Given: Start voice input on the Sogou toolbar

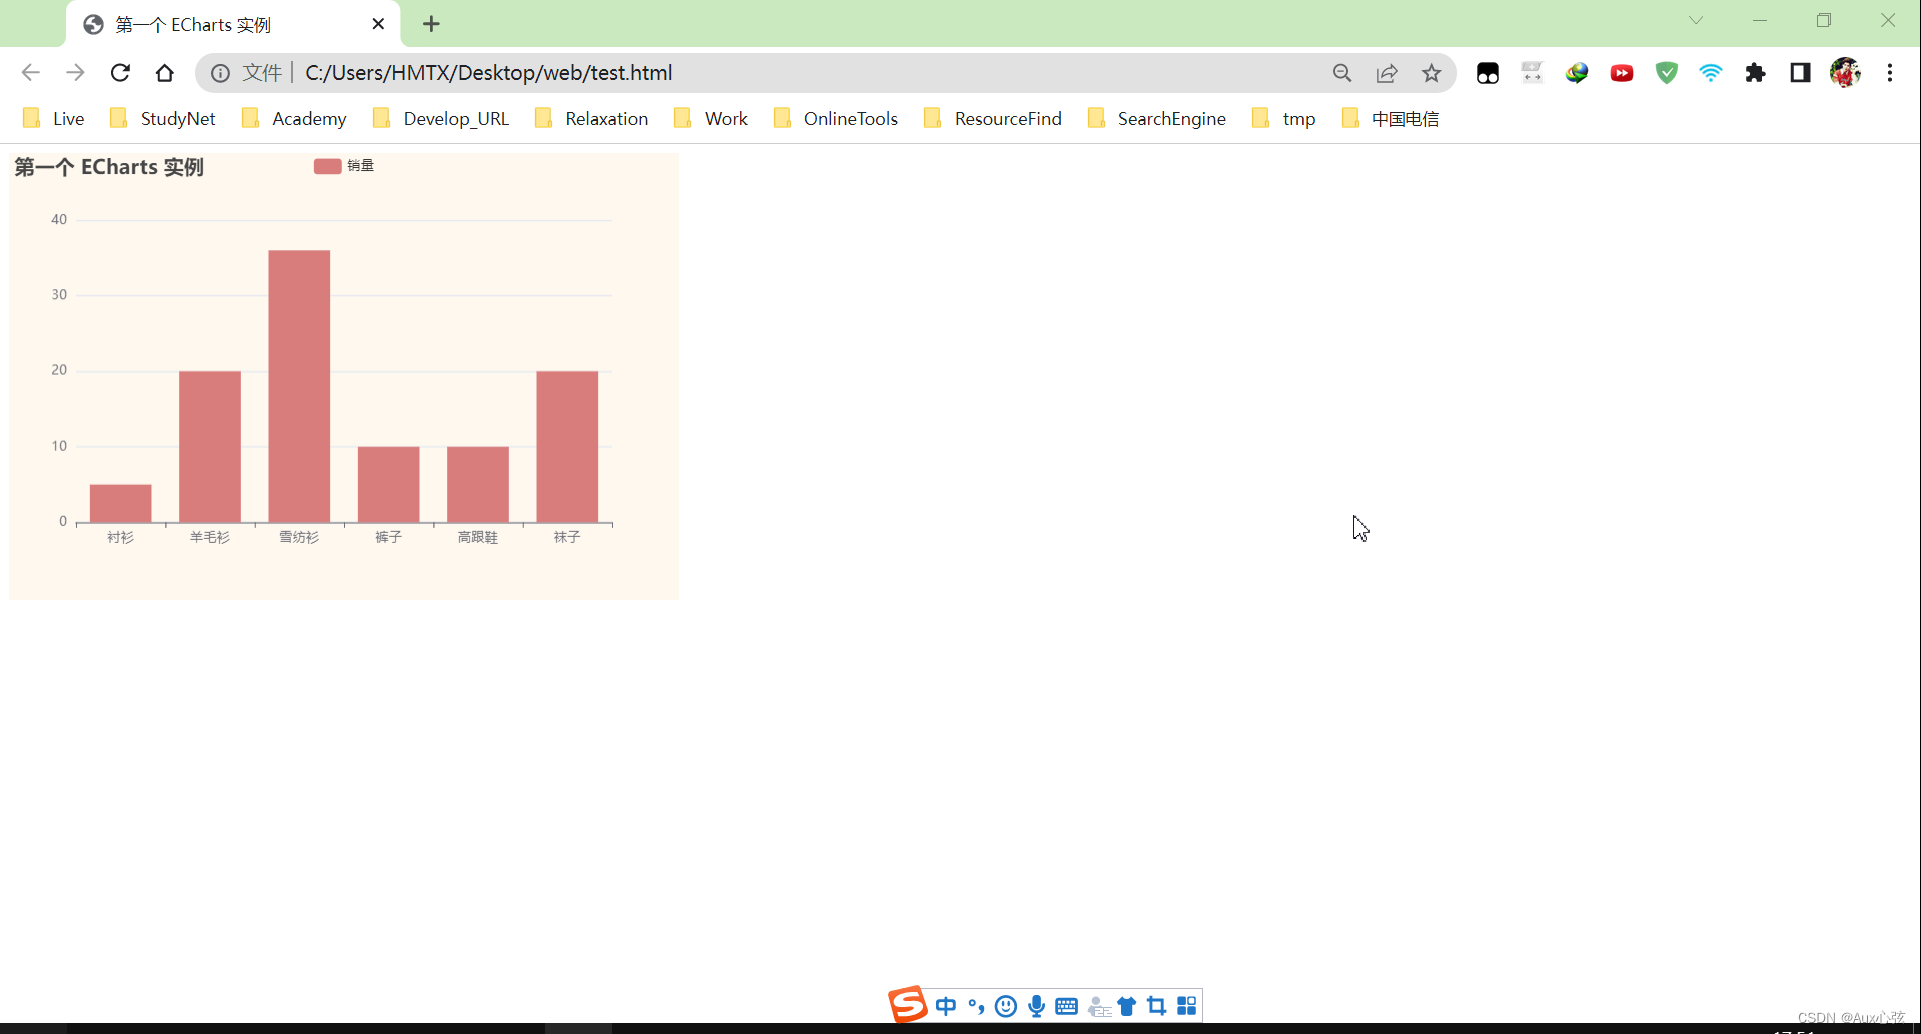Looking at the screenshot, I should pos(1036,1006).
